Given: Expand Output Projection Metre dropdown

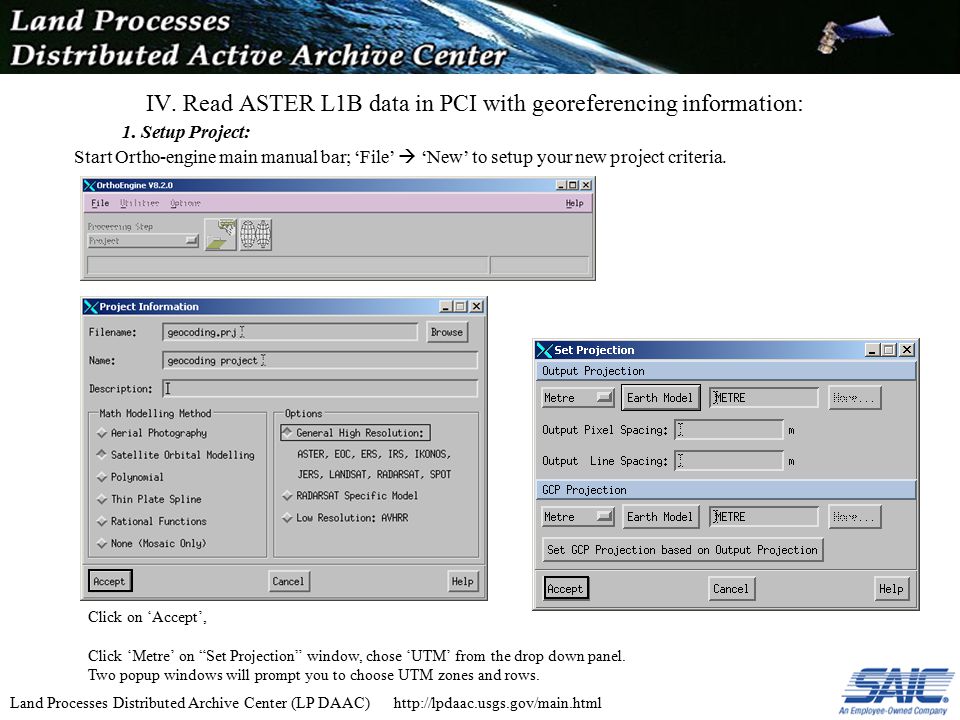Looking at the screenshot, I should tap(577, 397).
